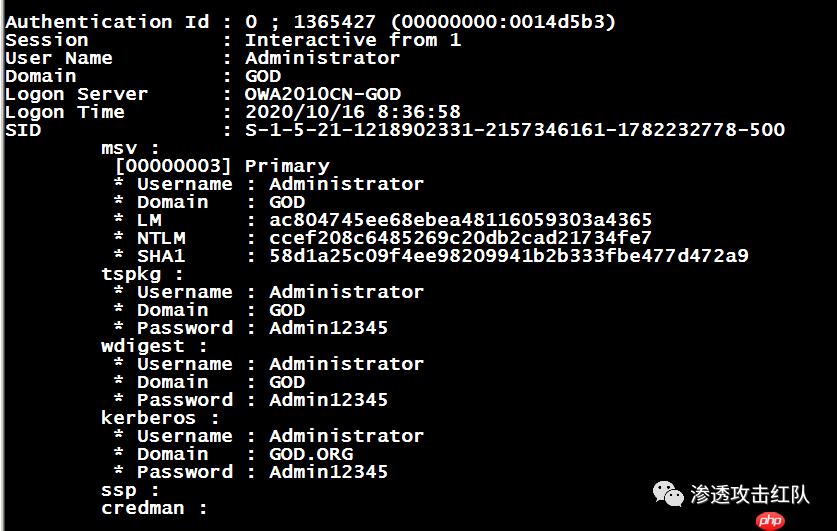Click the wdigest section header
837x531 pixels.
[154, 346]
